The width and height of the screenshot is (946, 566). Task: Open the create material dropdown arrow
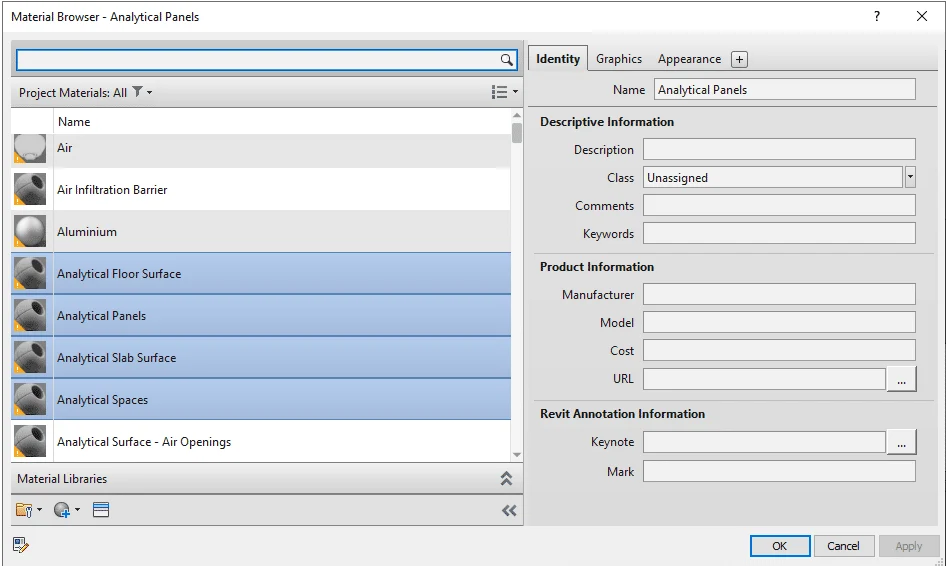(77, 510)
